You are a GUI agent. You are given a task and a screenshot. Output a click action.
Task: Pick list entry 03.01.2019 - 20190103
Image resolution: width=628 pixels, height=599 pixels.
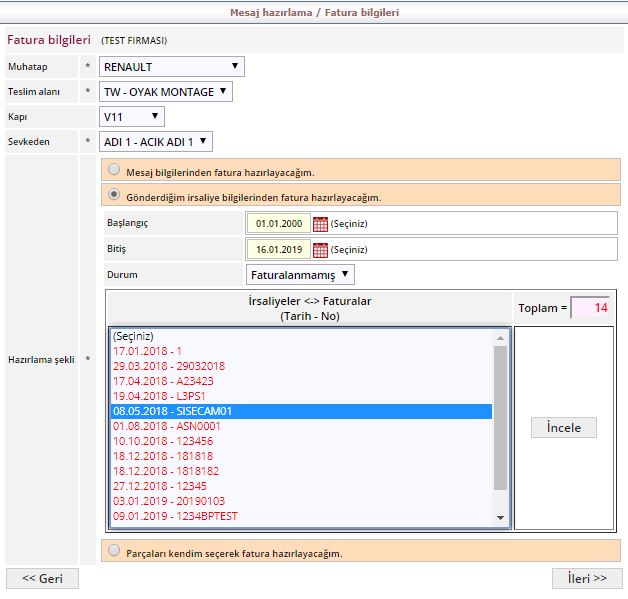click(169, 501)
